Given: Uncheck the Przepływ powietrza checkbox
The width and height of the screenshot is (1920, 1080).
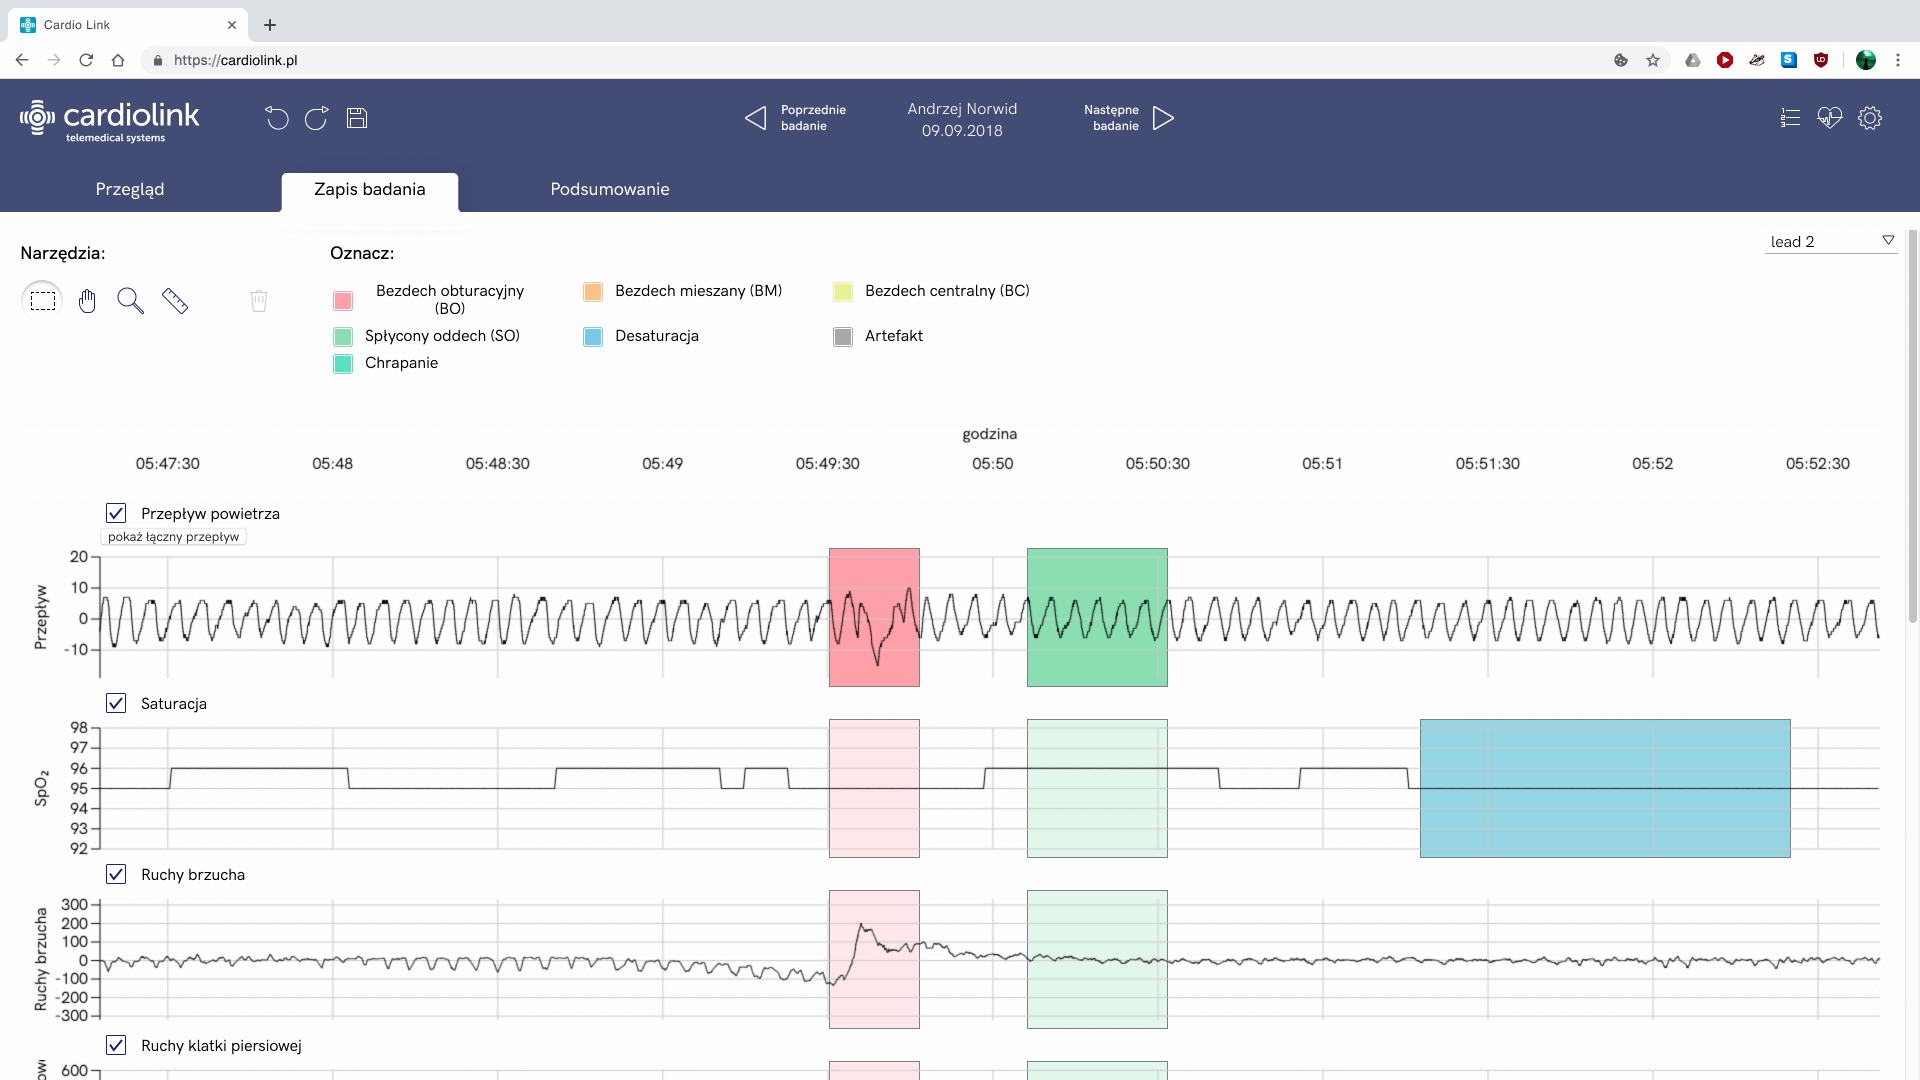Looking at the screenshot, I should [x=116, y=513].
